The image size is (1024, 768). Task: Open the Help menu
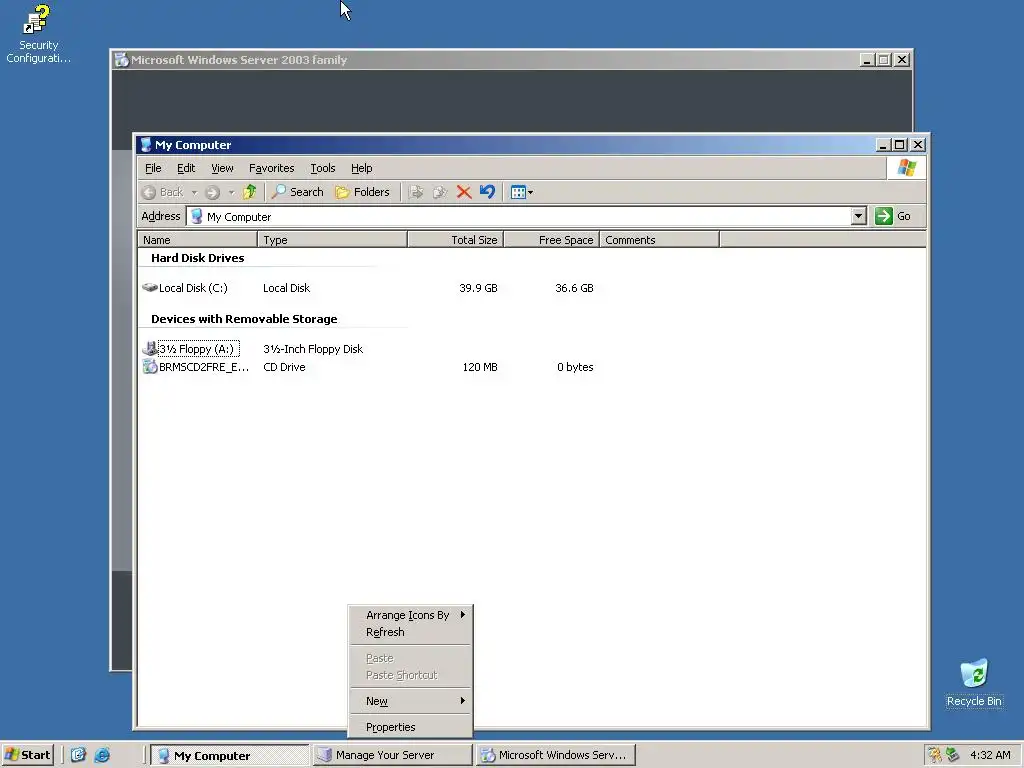(361, 168)
